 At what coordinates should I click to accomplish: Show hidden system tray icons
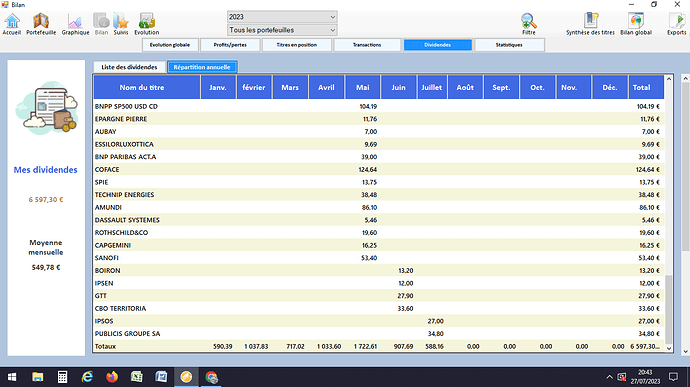pos(609,377)
